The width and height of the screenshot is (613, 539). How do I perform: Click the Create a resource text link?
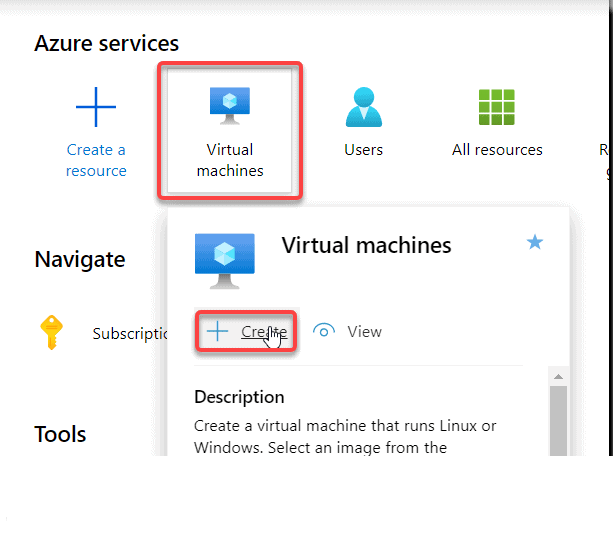click(96, 160)
